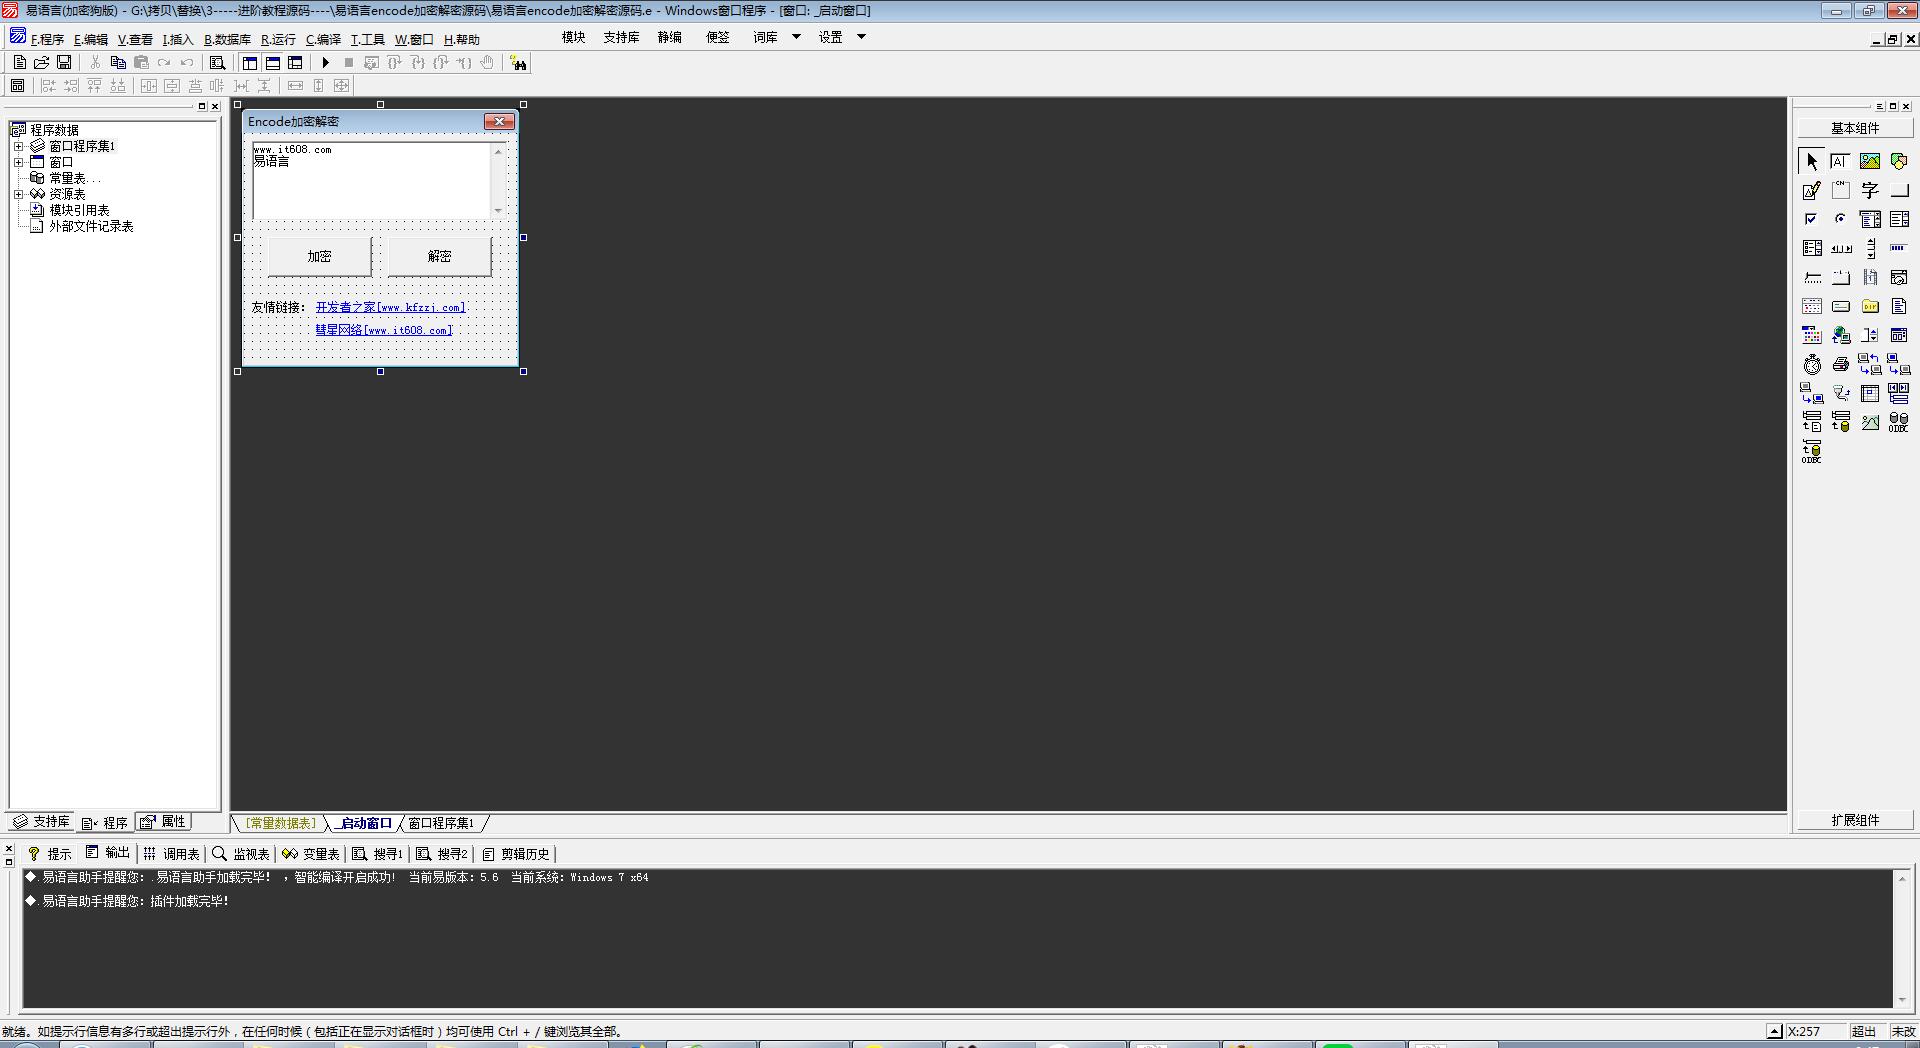Image resolution: width=1920 pixels, height=1048 pixels.
Task: Toggle the bottom status panel toolbar button
Action: pyautogui.click(x=272, y=63)
